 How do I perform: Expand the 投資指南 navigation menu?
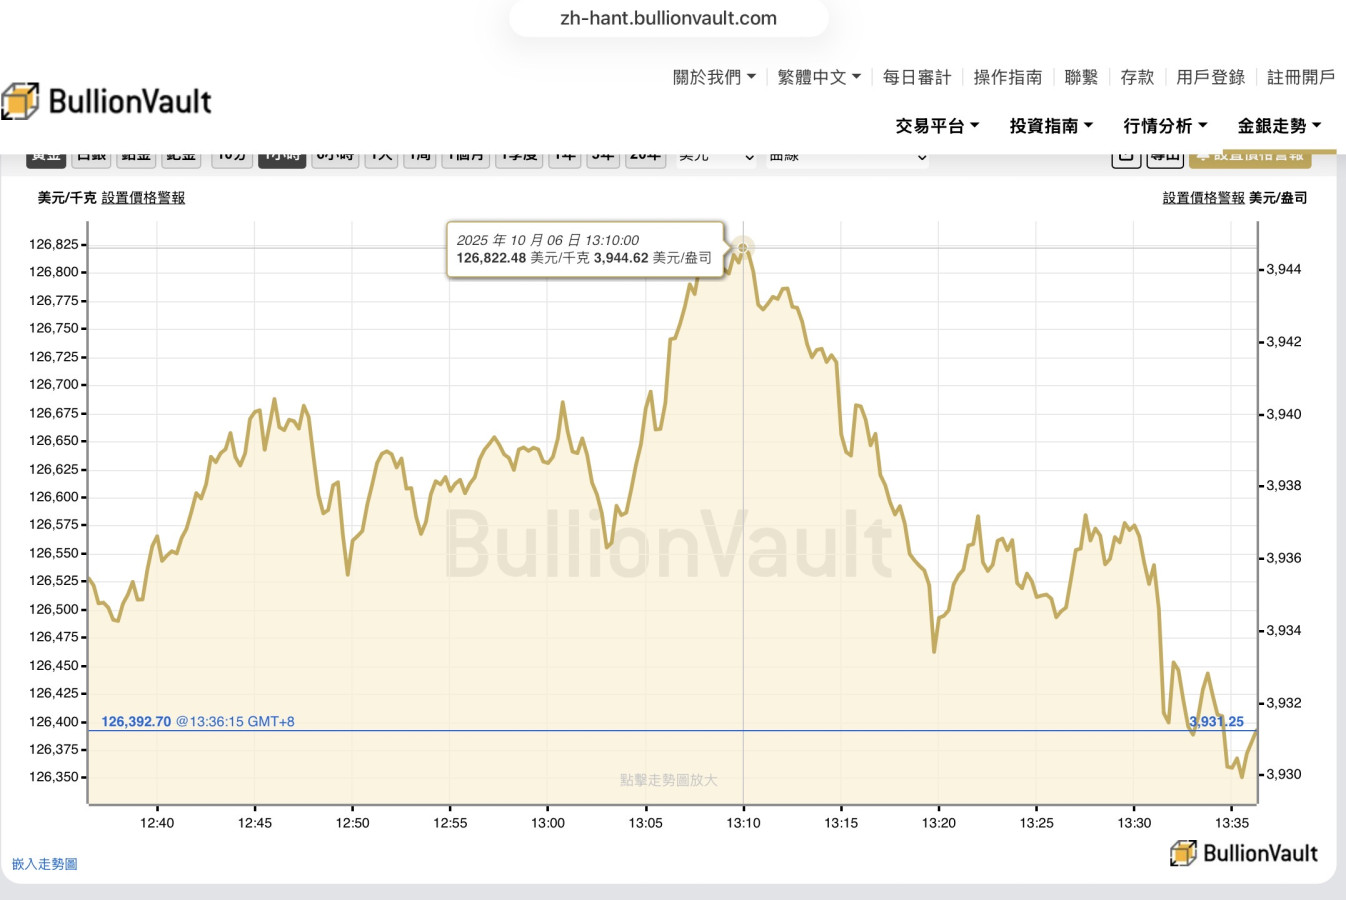click(x=1051, y=126)
